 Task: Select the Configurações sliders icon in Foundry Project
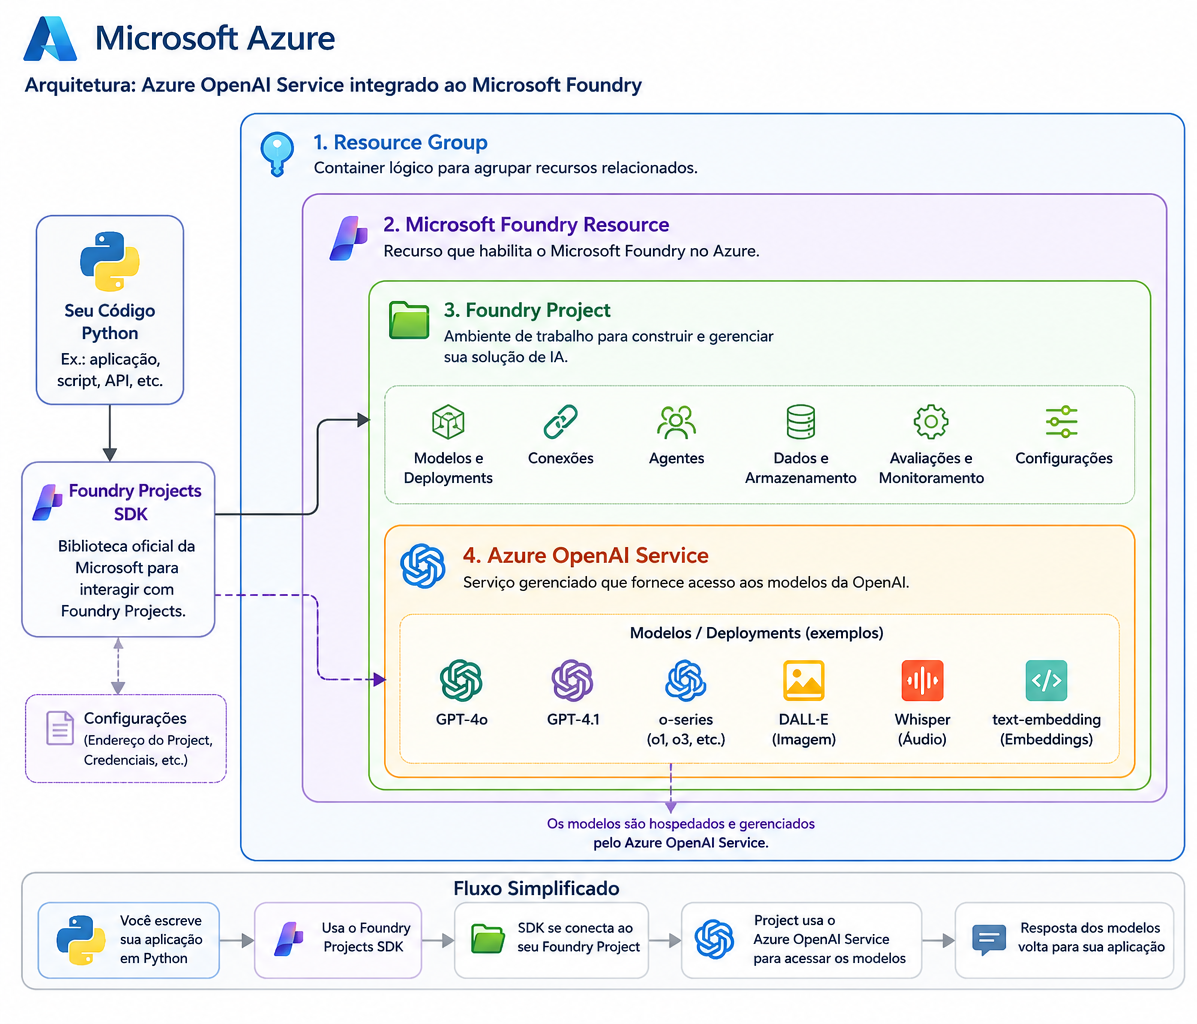pos(1062,422)
